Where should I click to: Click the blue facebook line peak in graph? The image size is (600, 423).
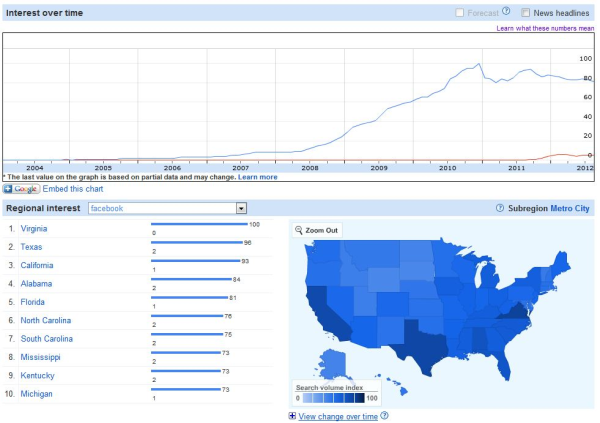[x=479, y=64]
